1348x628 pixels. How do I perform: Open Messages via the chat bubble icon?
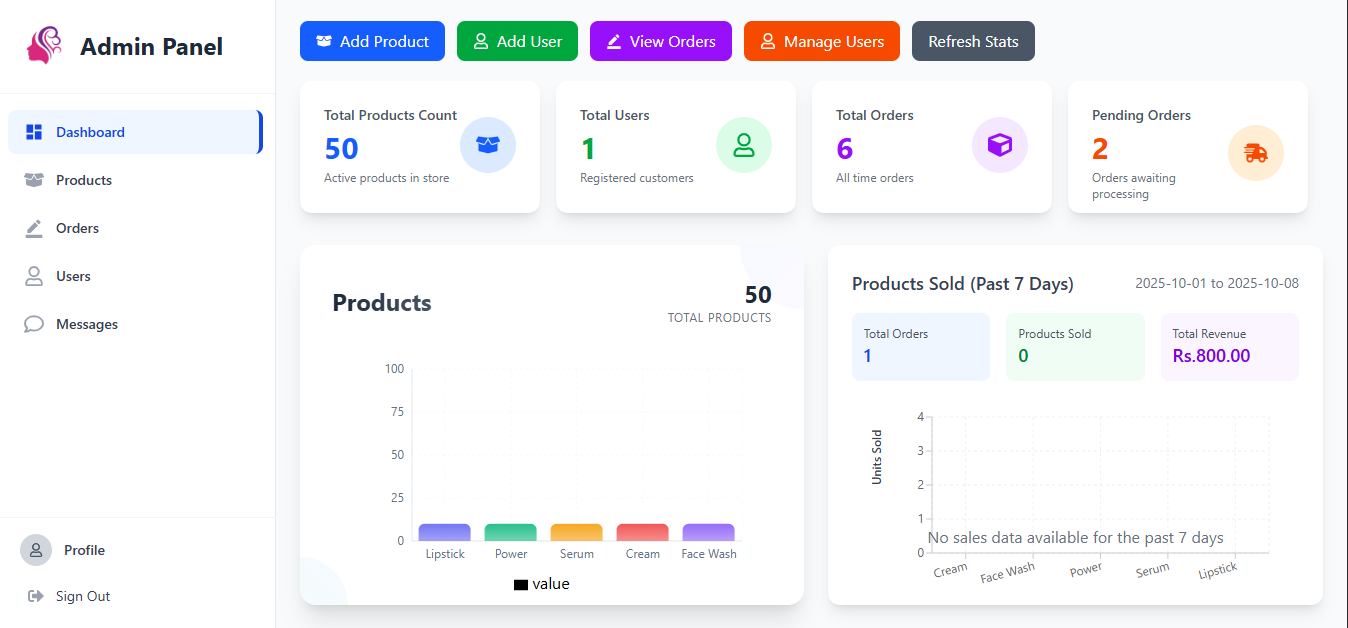[x=34, y=324]
